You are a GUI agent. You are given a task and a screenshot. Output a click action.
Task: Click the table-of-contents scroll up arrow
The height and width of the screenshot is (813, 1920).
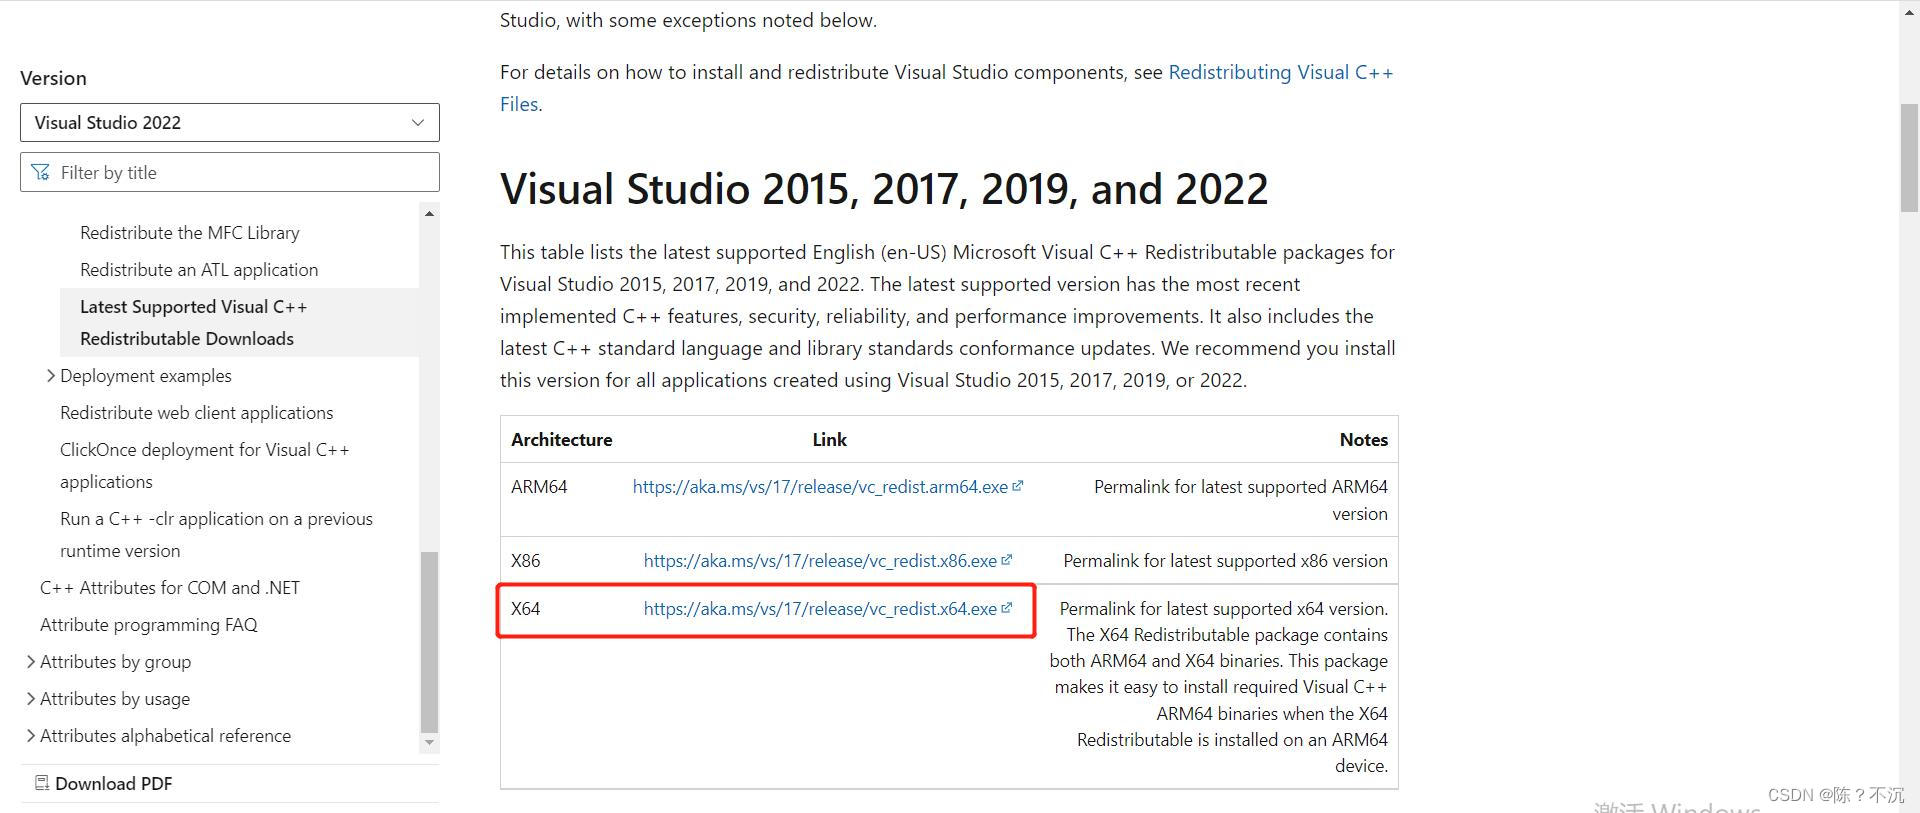tap(429, 213)
